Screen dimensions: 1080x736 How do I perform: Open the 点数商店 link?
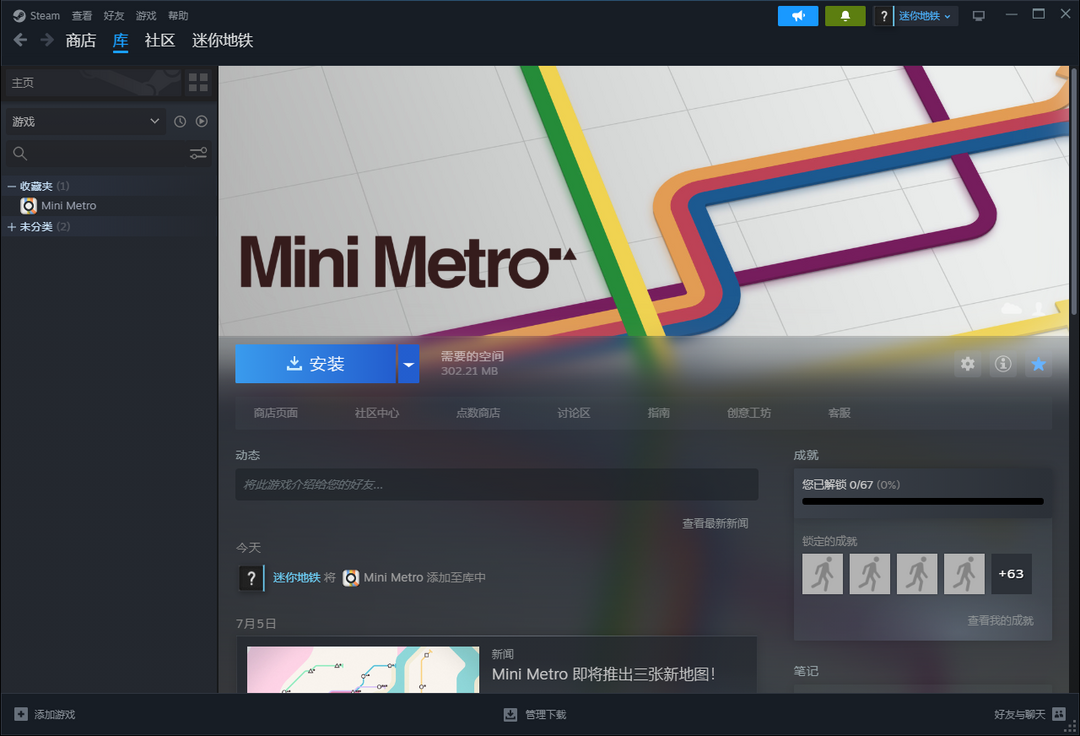pyautogui.click(x=478, y=413)
